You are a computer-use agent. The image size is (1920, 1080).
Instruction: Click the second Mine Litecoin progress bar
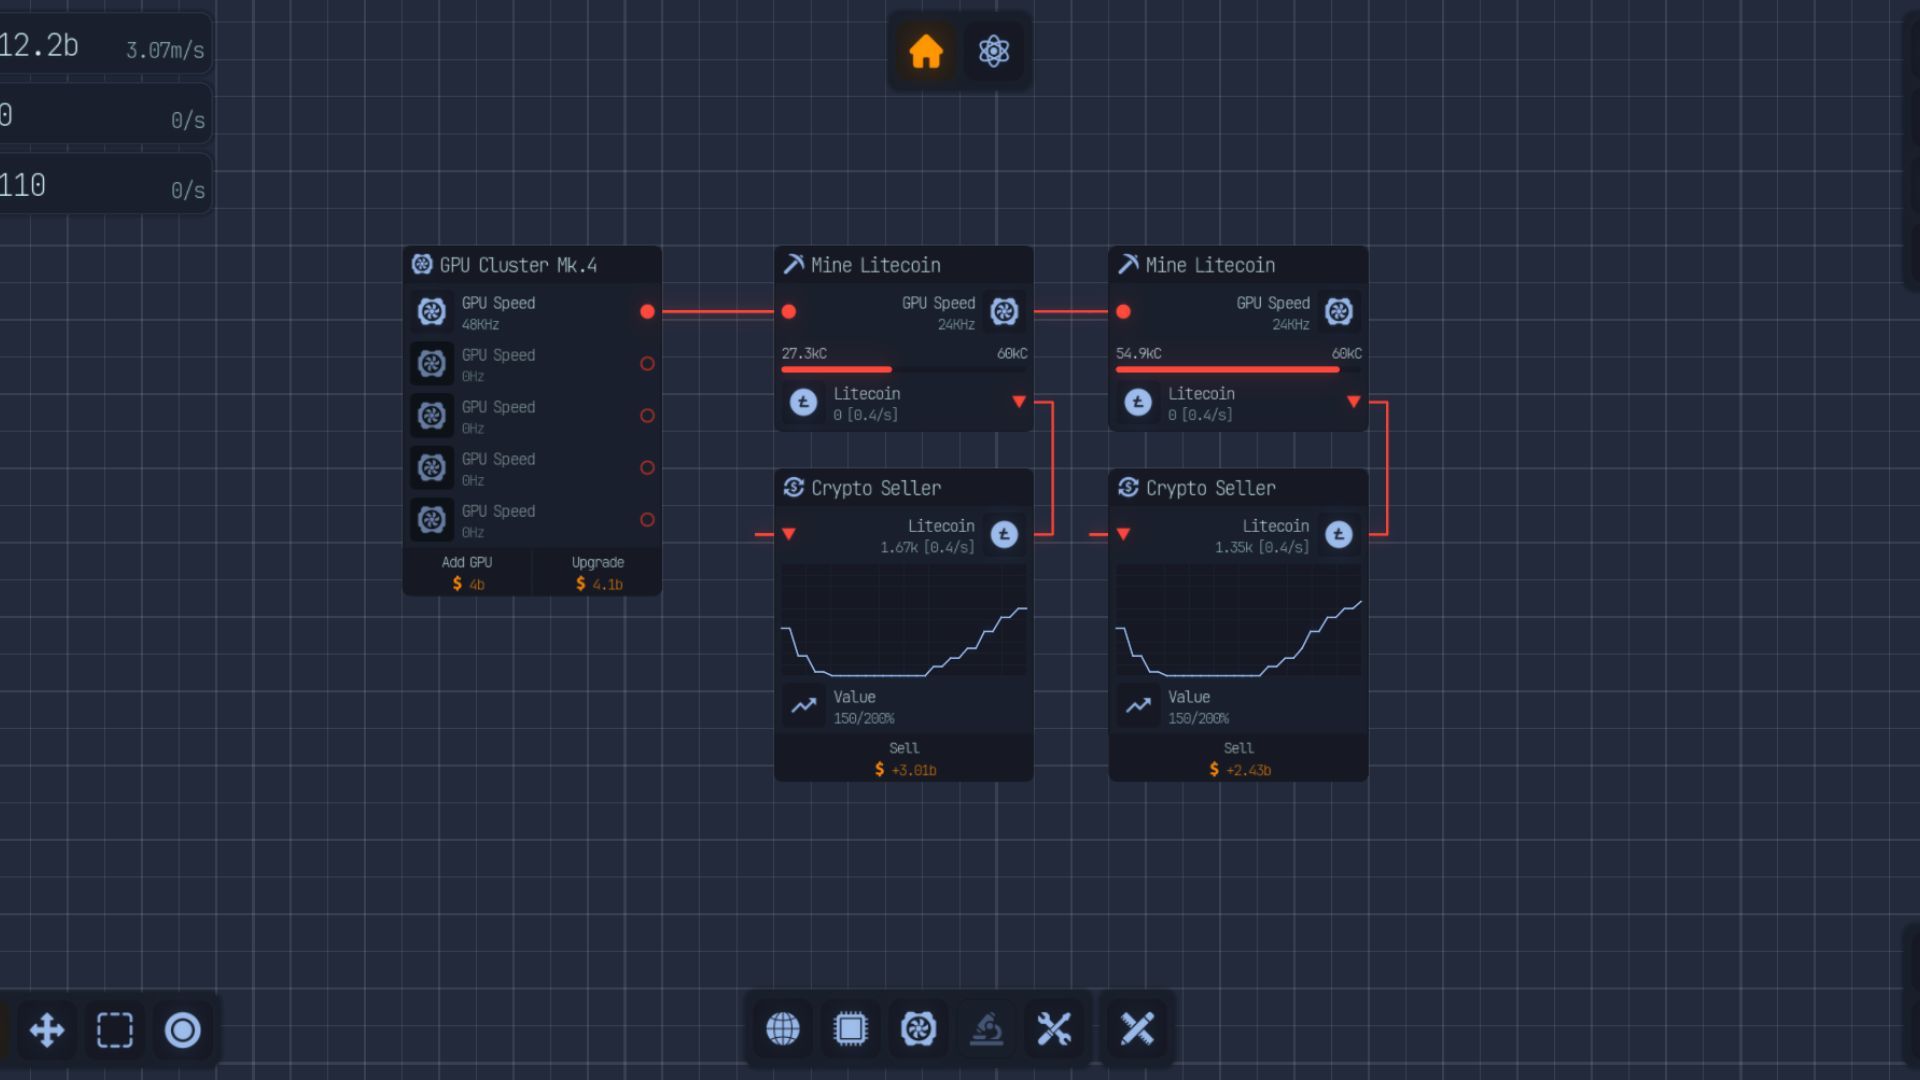1238,369
